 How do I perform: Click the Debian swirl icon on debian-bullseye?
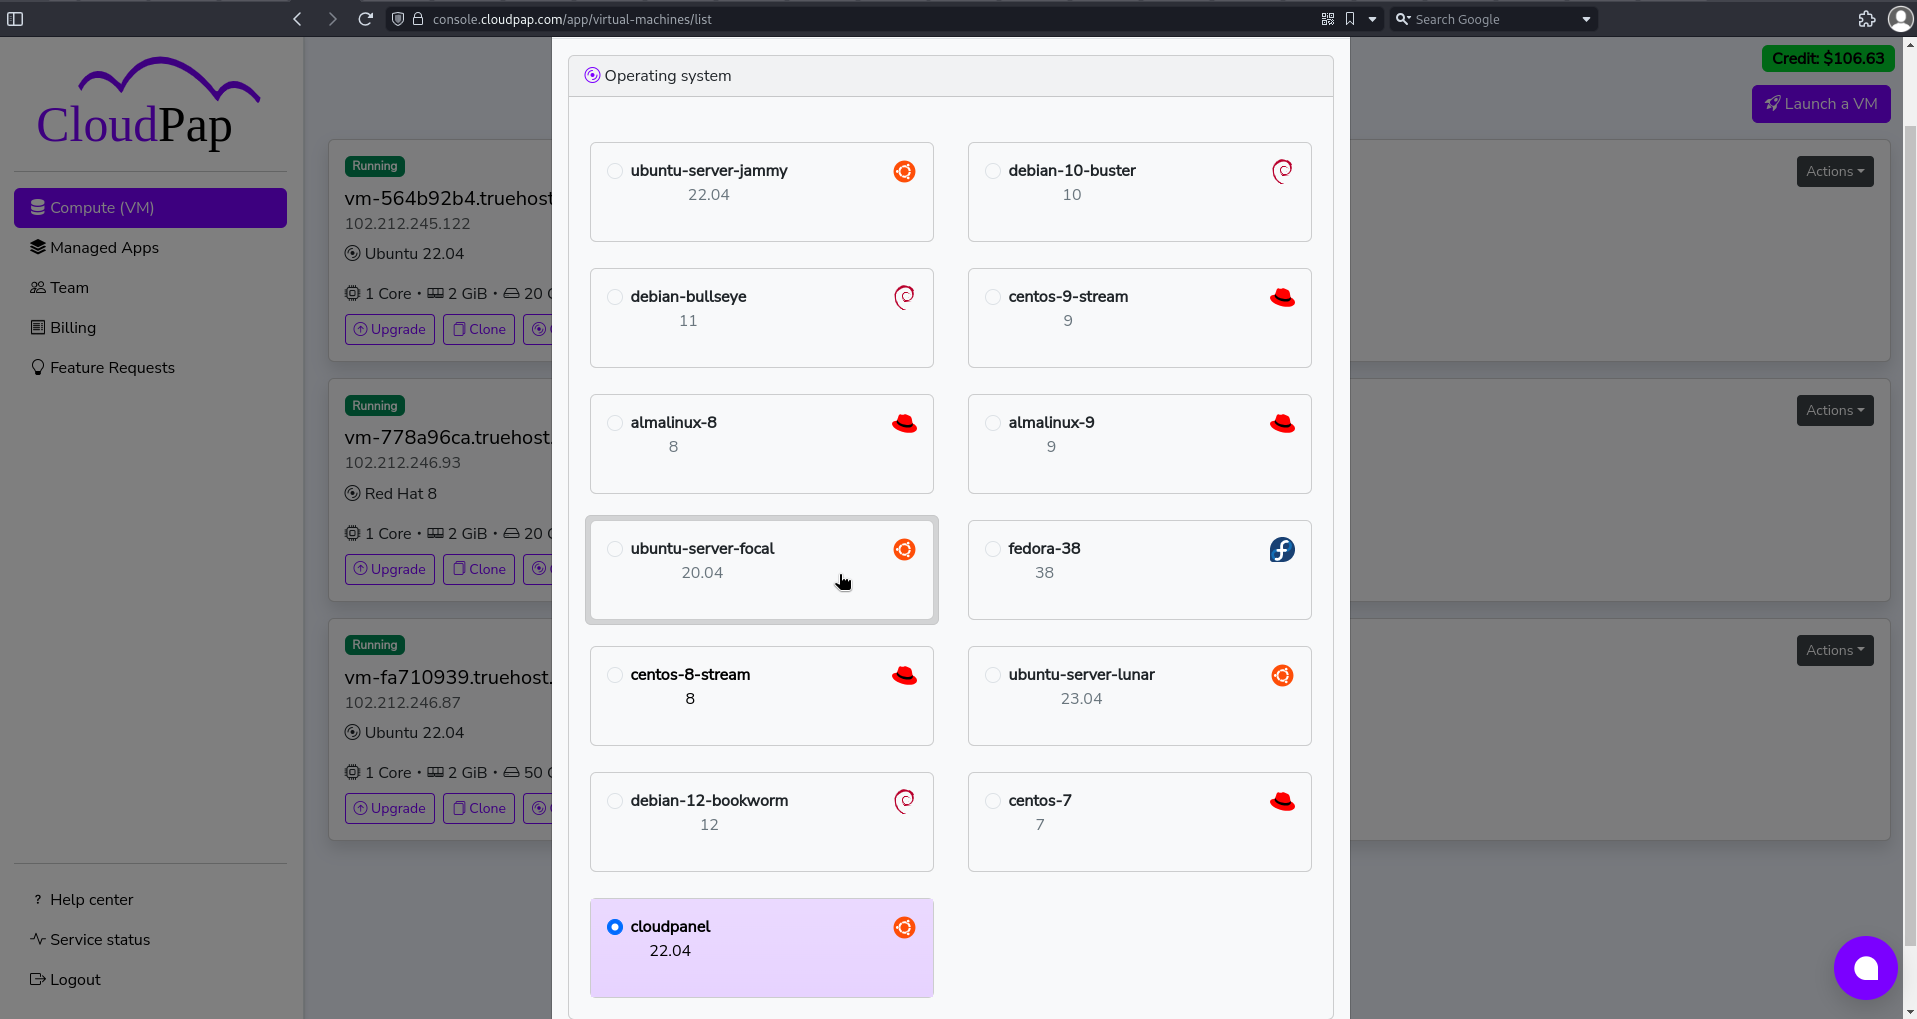tap(903, 297)
